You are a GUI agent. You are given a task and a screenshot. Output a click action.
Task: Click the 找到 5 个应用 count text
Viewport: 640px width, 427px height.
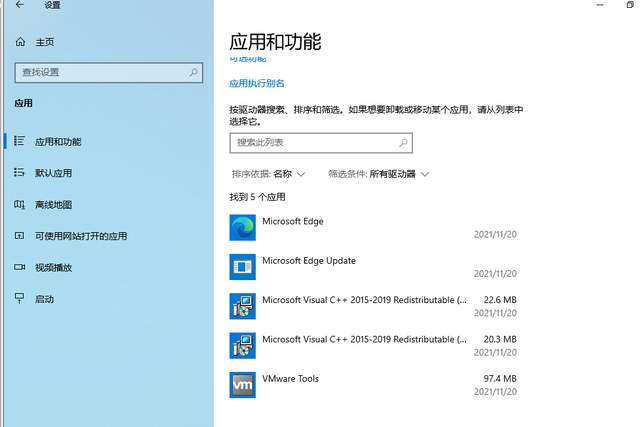pos(257,197)
